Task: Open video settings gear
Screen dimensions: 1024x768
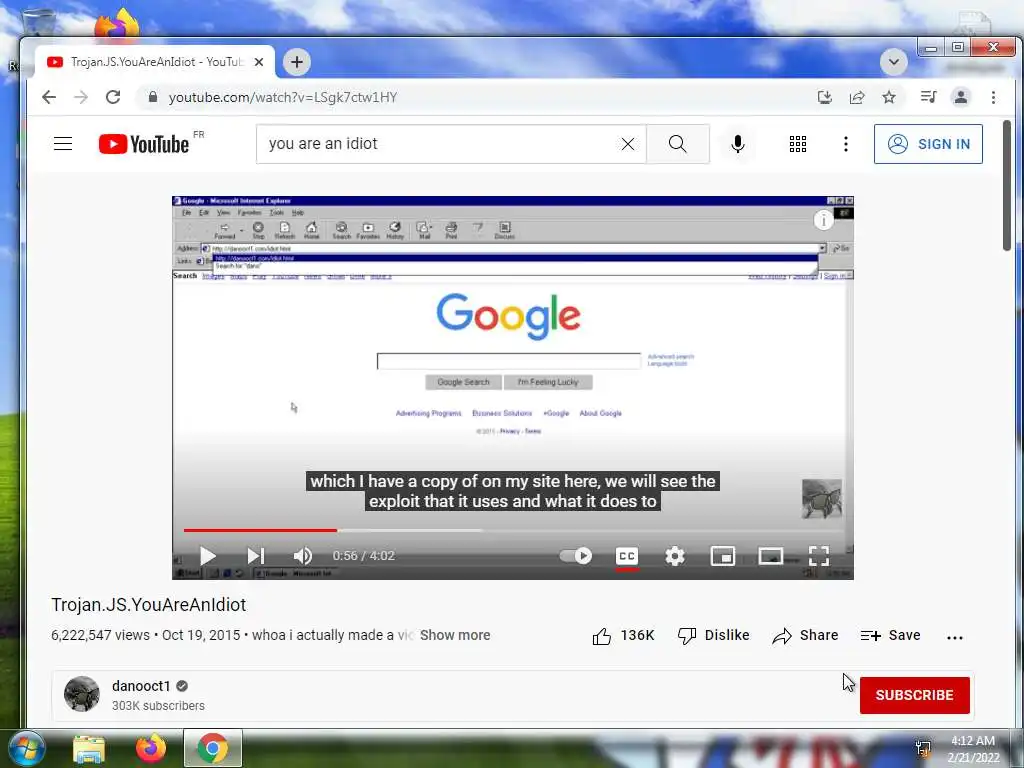Action: [x=675, y=556]
